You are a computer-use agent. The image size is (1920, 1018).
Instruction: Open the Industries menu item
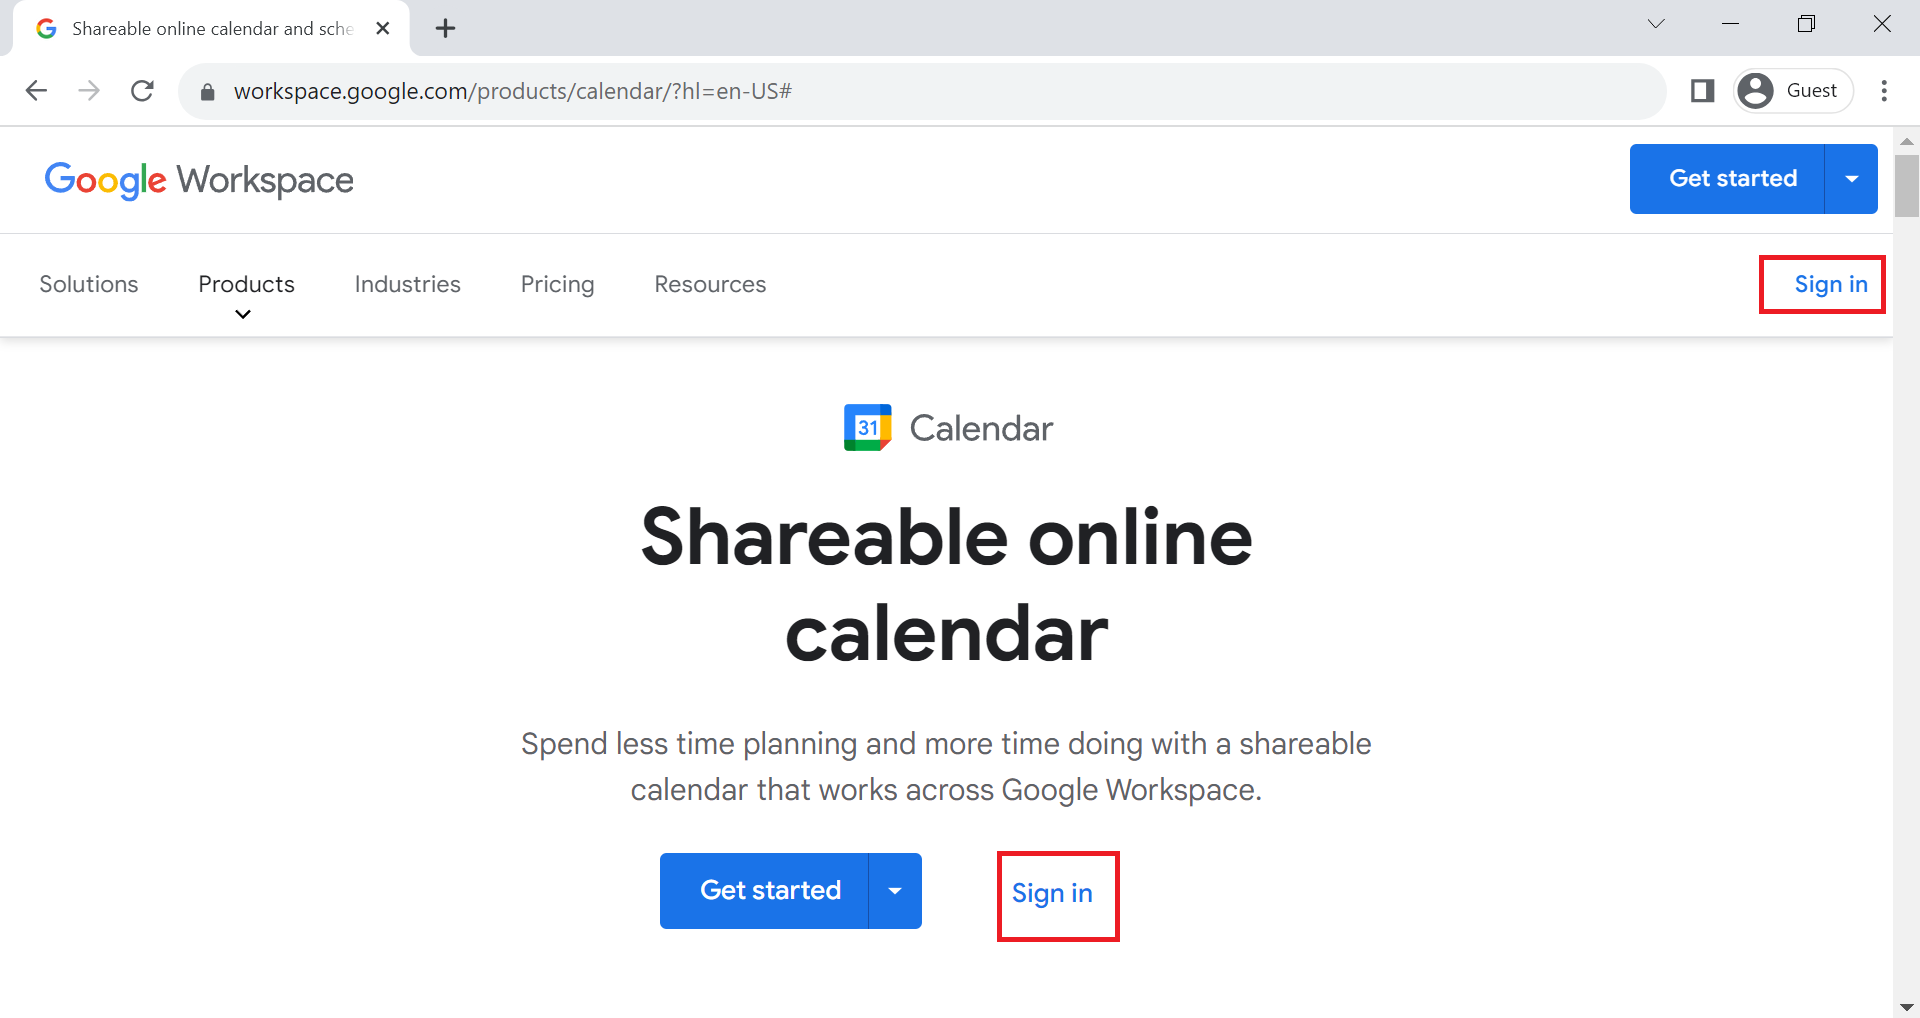(408, 284)
